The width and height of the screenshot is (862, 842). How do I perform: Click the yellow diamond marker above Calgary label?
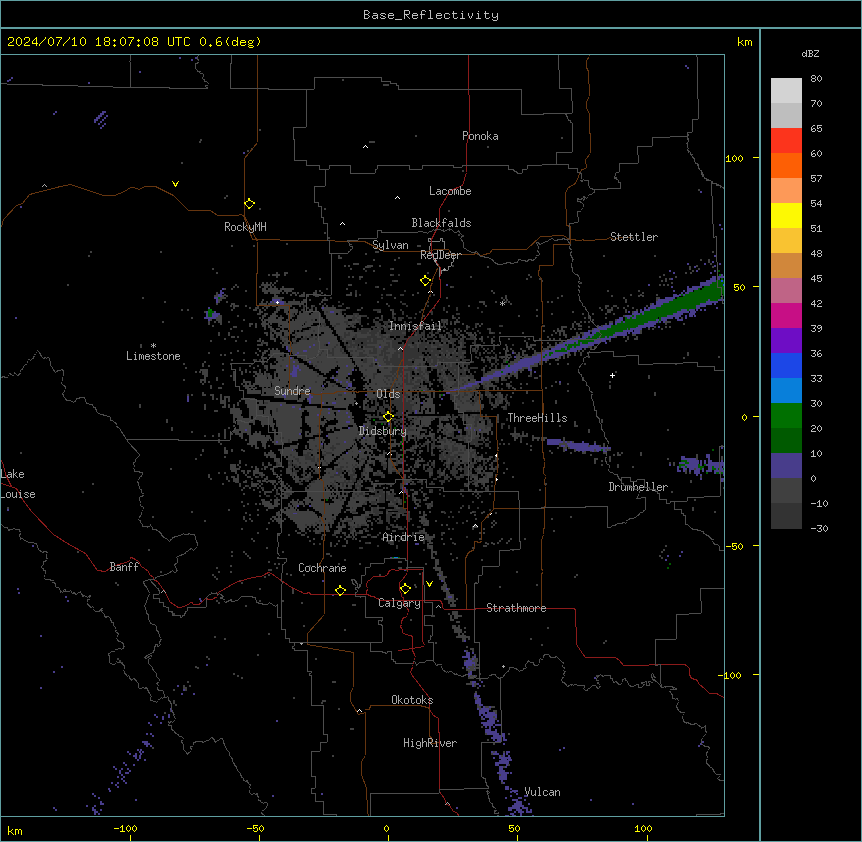pyautogui.click(x=405, y=589)
